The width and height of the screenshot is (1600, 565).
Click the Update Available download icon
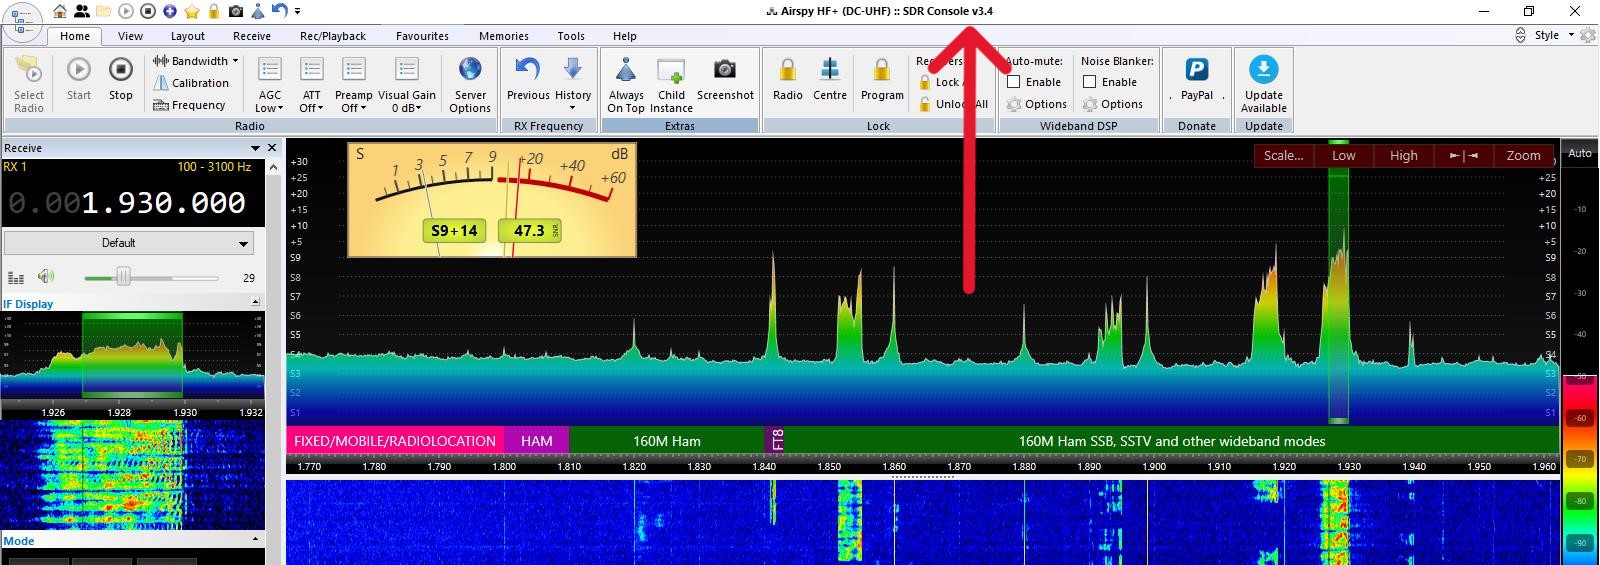[1263, 70]
